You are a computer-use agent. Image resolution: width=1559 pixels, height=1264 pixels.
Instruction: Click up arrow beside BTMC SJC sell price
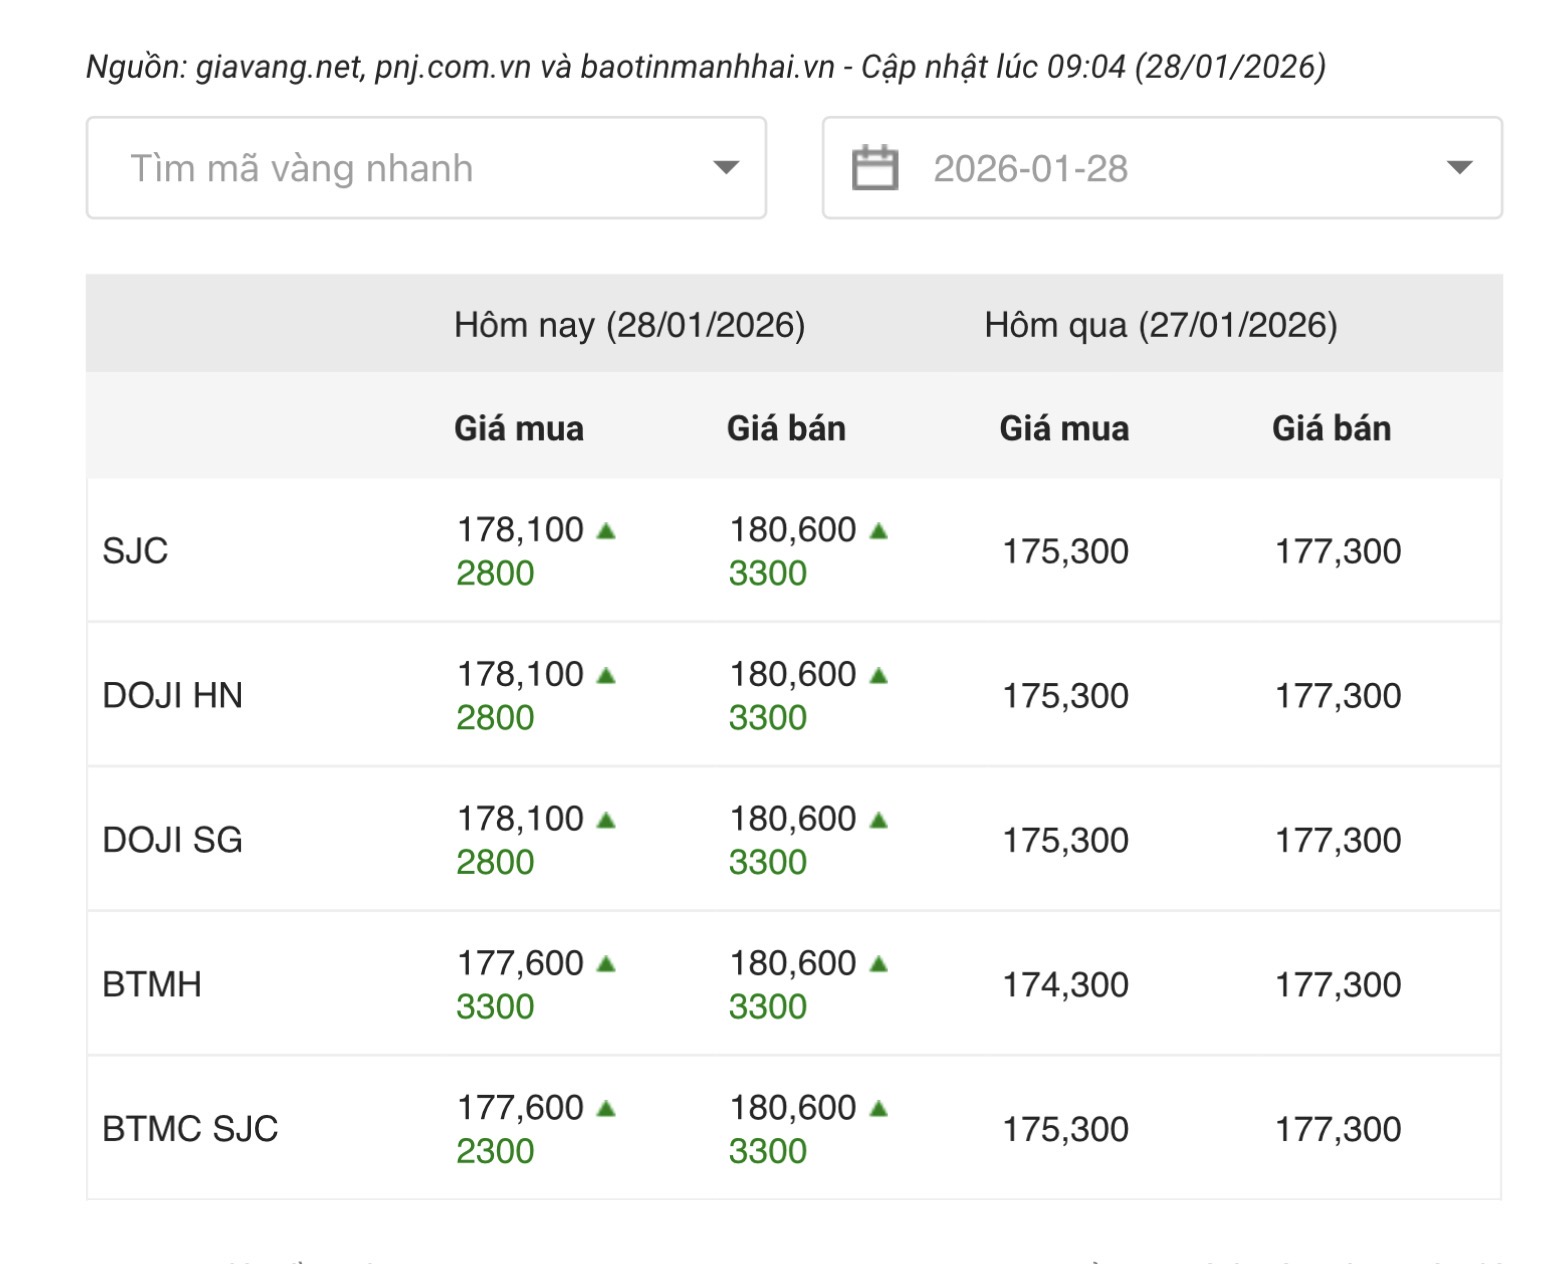pos(878,1108)
